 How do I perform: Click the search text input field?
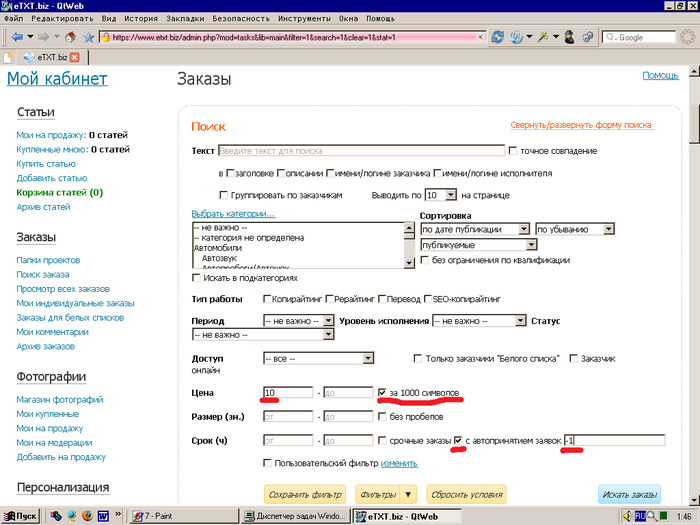(360, 151)
